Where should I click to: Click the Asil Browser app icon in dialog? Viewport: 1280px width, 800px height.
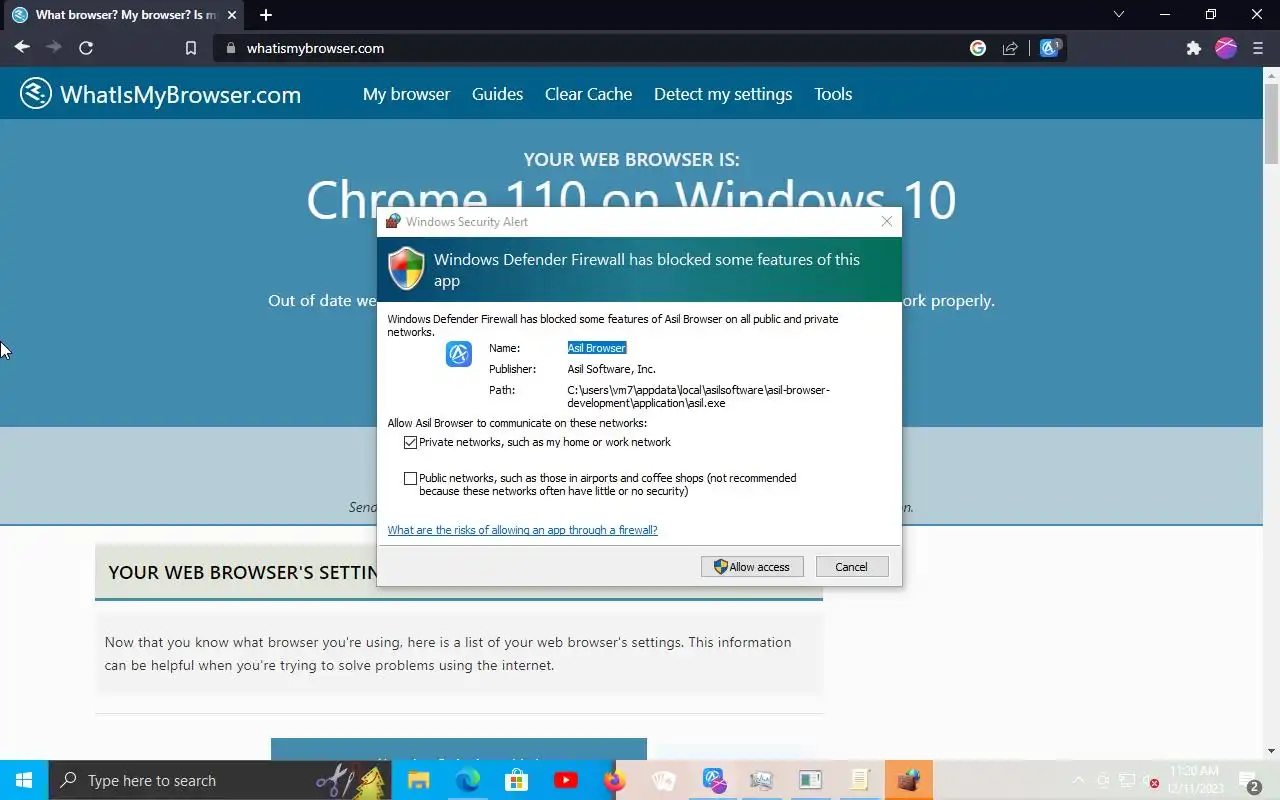point(459,354)
